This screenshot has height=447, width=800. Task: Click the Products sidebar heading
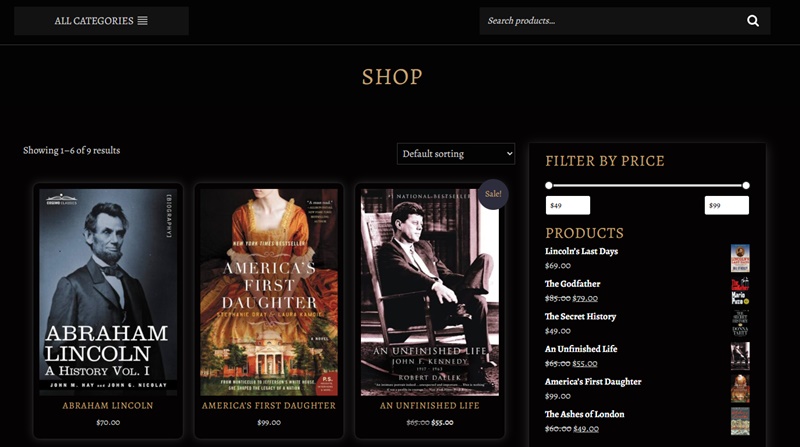584,233
